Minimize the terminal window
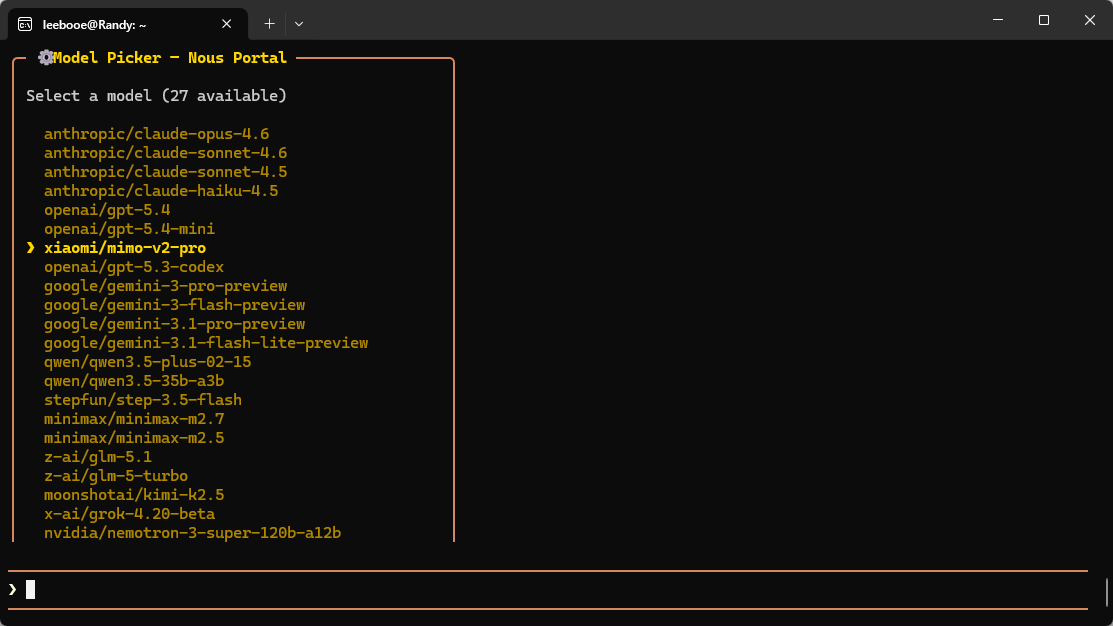Image resolution: width=1113 pixels, height=626 pixels. click(x=998, y=20)
